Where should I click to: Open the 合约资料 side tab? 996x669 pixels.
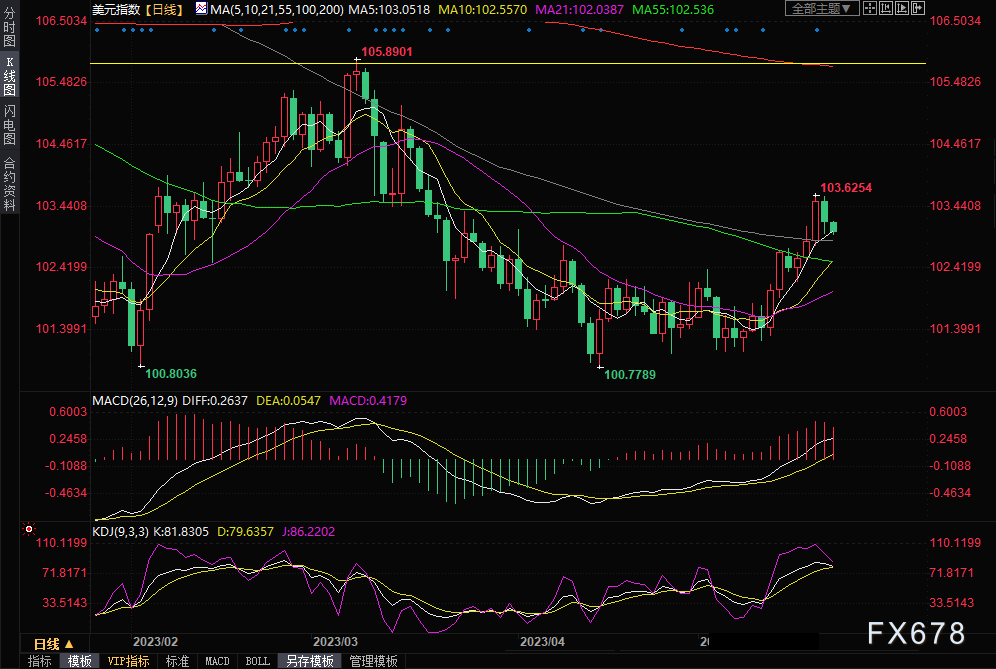click(10, 184)
